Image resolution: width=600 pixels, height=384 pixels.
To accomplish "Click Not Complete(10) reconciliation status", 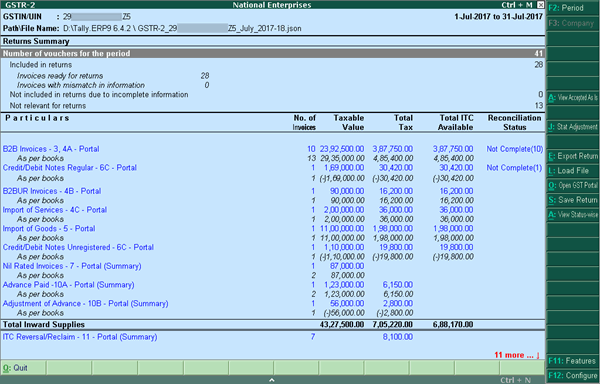I will [x=515, y=149].
